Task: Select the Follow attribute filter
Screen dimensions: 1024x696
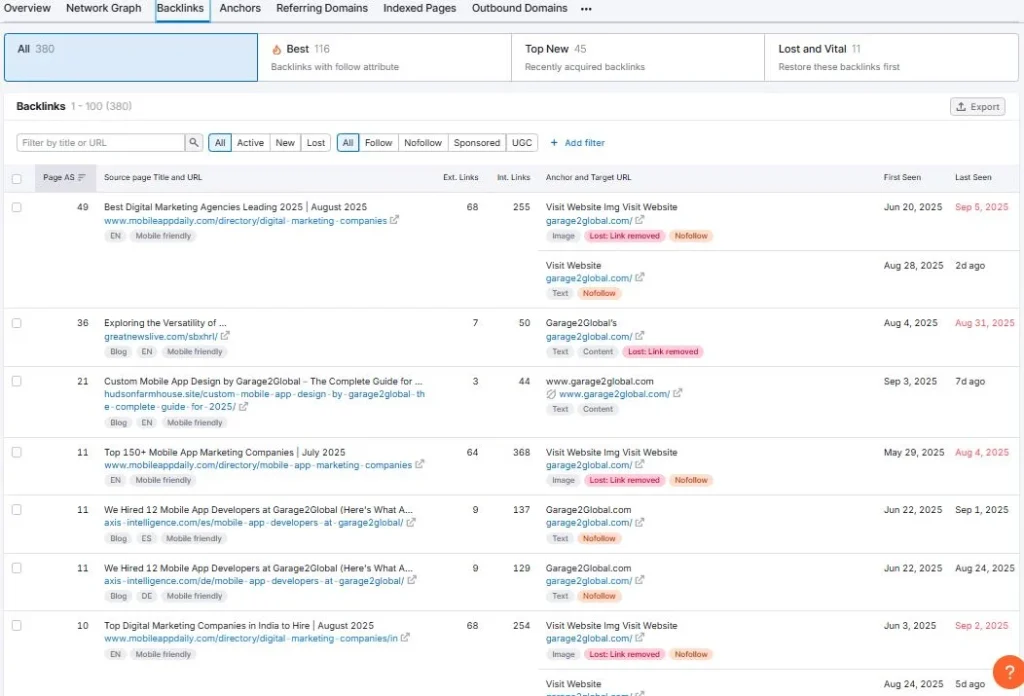Action: click(378, 142)
